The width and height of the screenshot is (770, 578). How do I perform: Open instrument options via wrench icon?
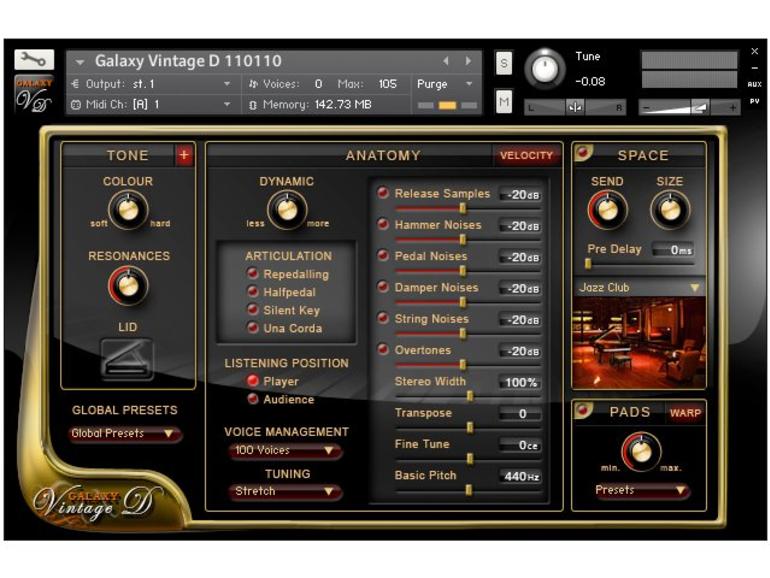[34, 59]
